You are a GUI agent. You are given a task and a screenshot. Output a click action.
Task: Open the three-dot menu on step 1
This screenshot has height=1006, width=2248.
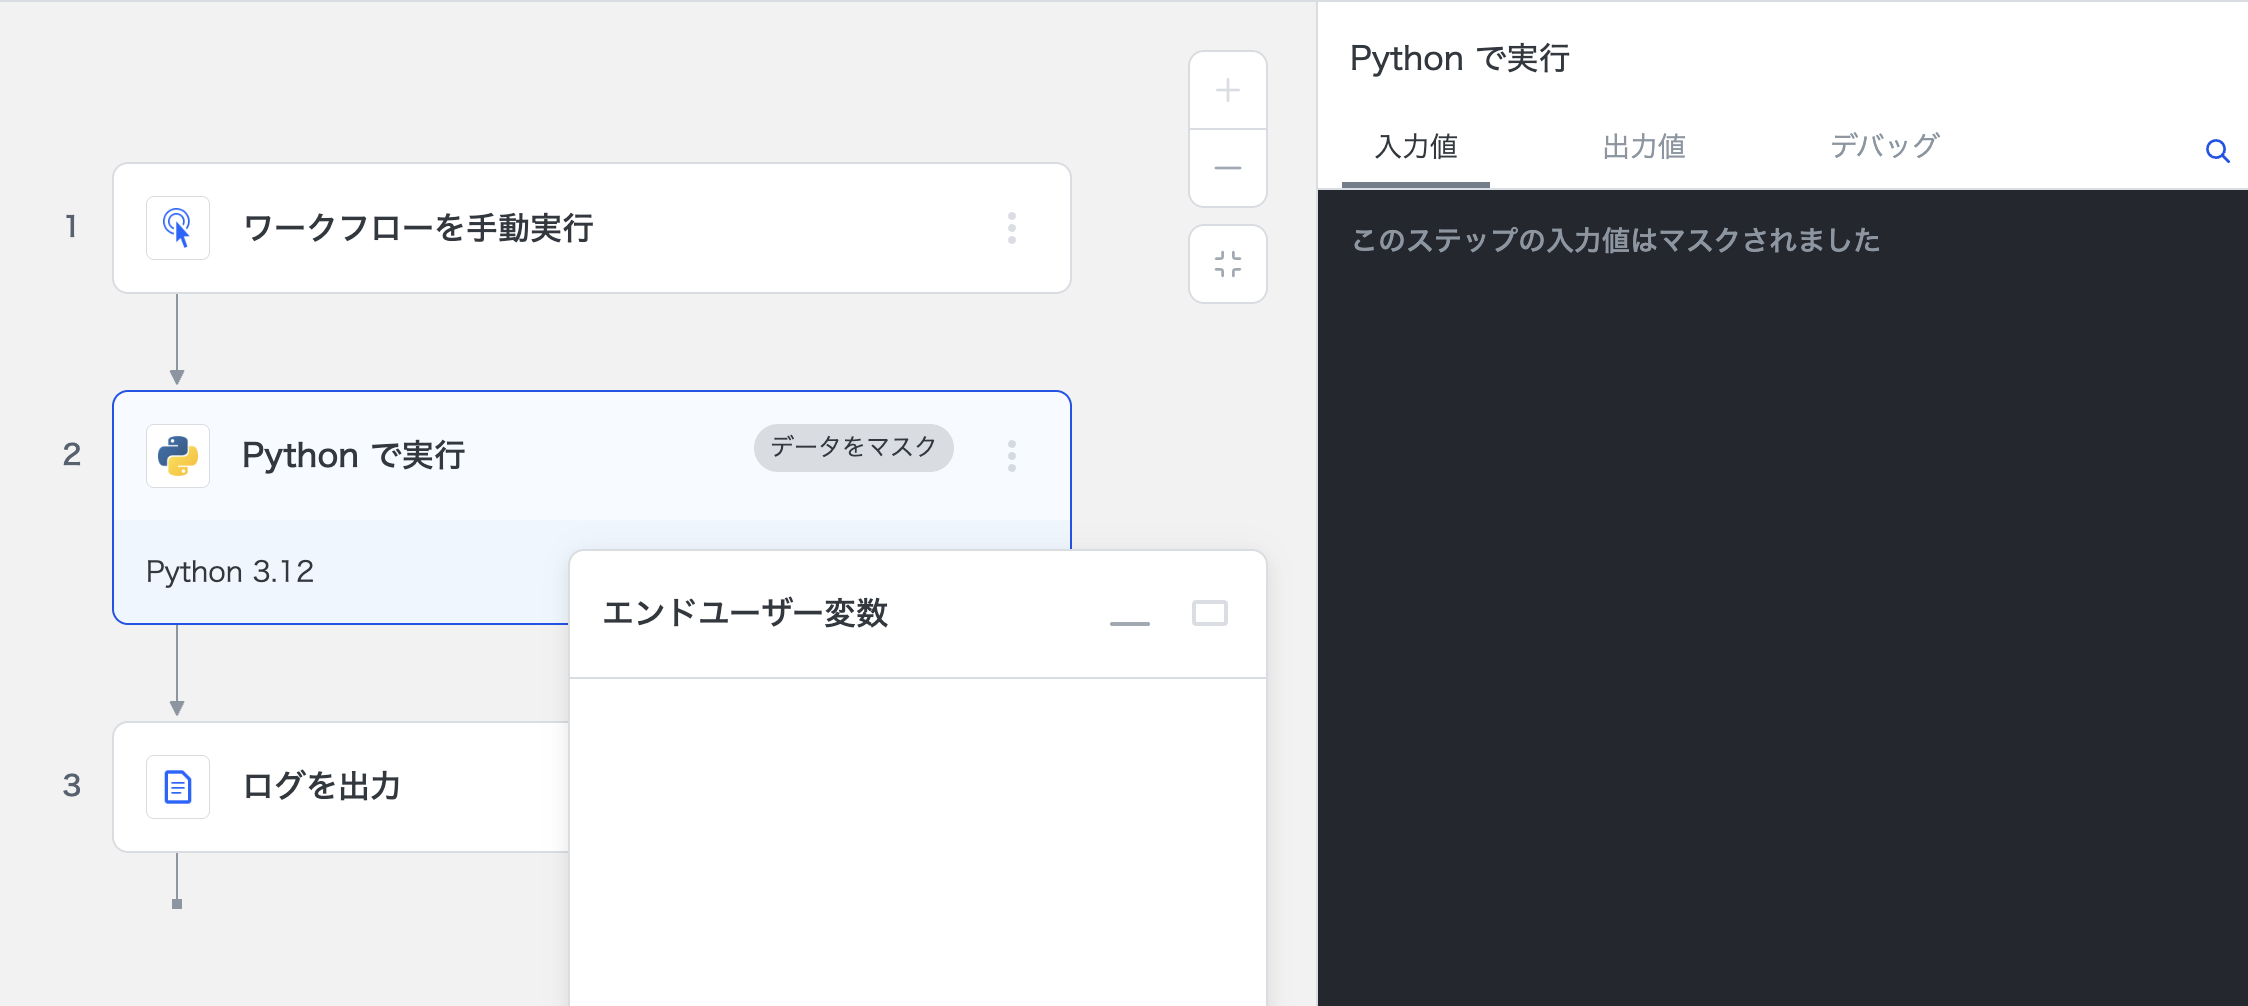(1012, 228)
